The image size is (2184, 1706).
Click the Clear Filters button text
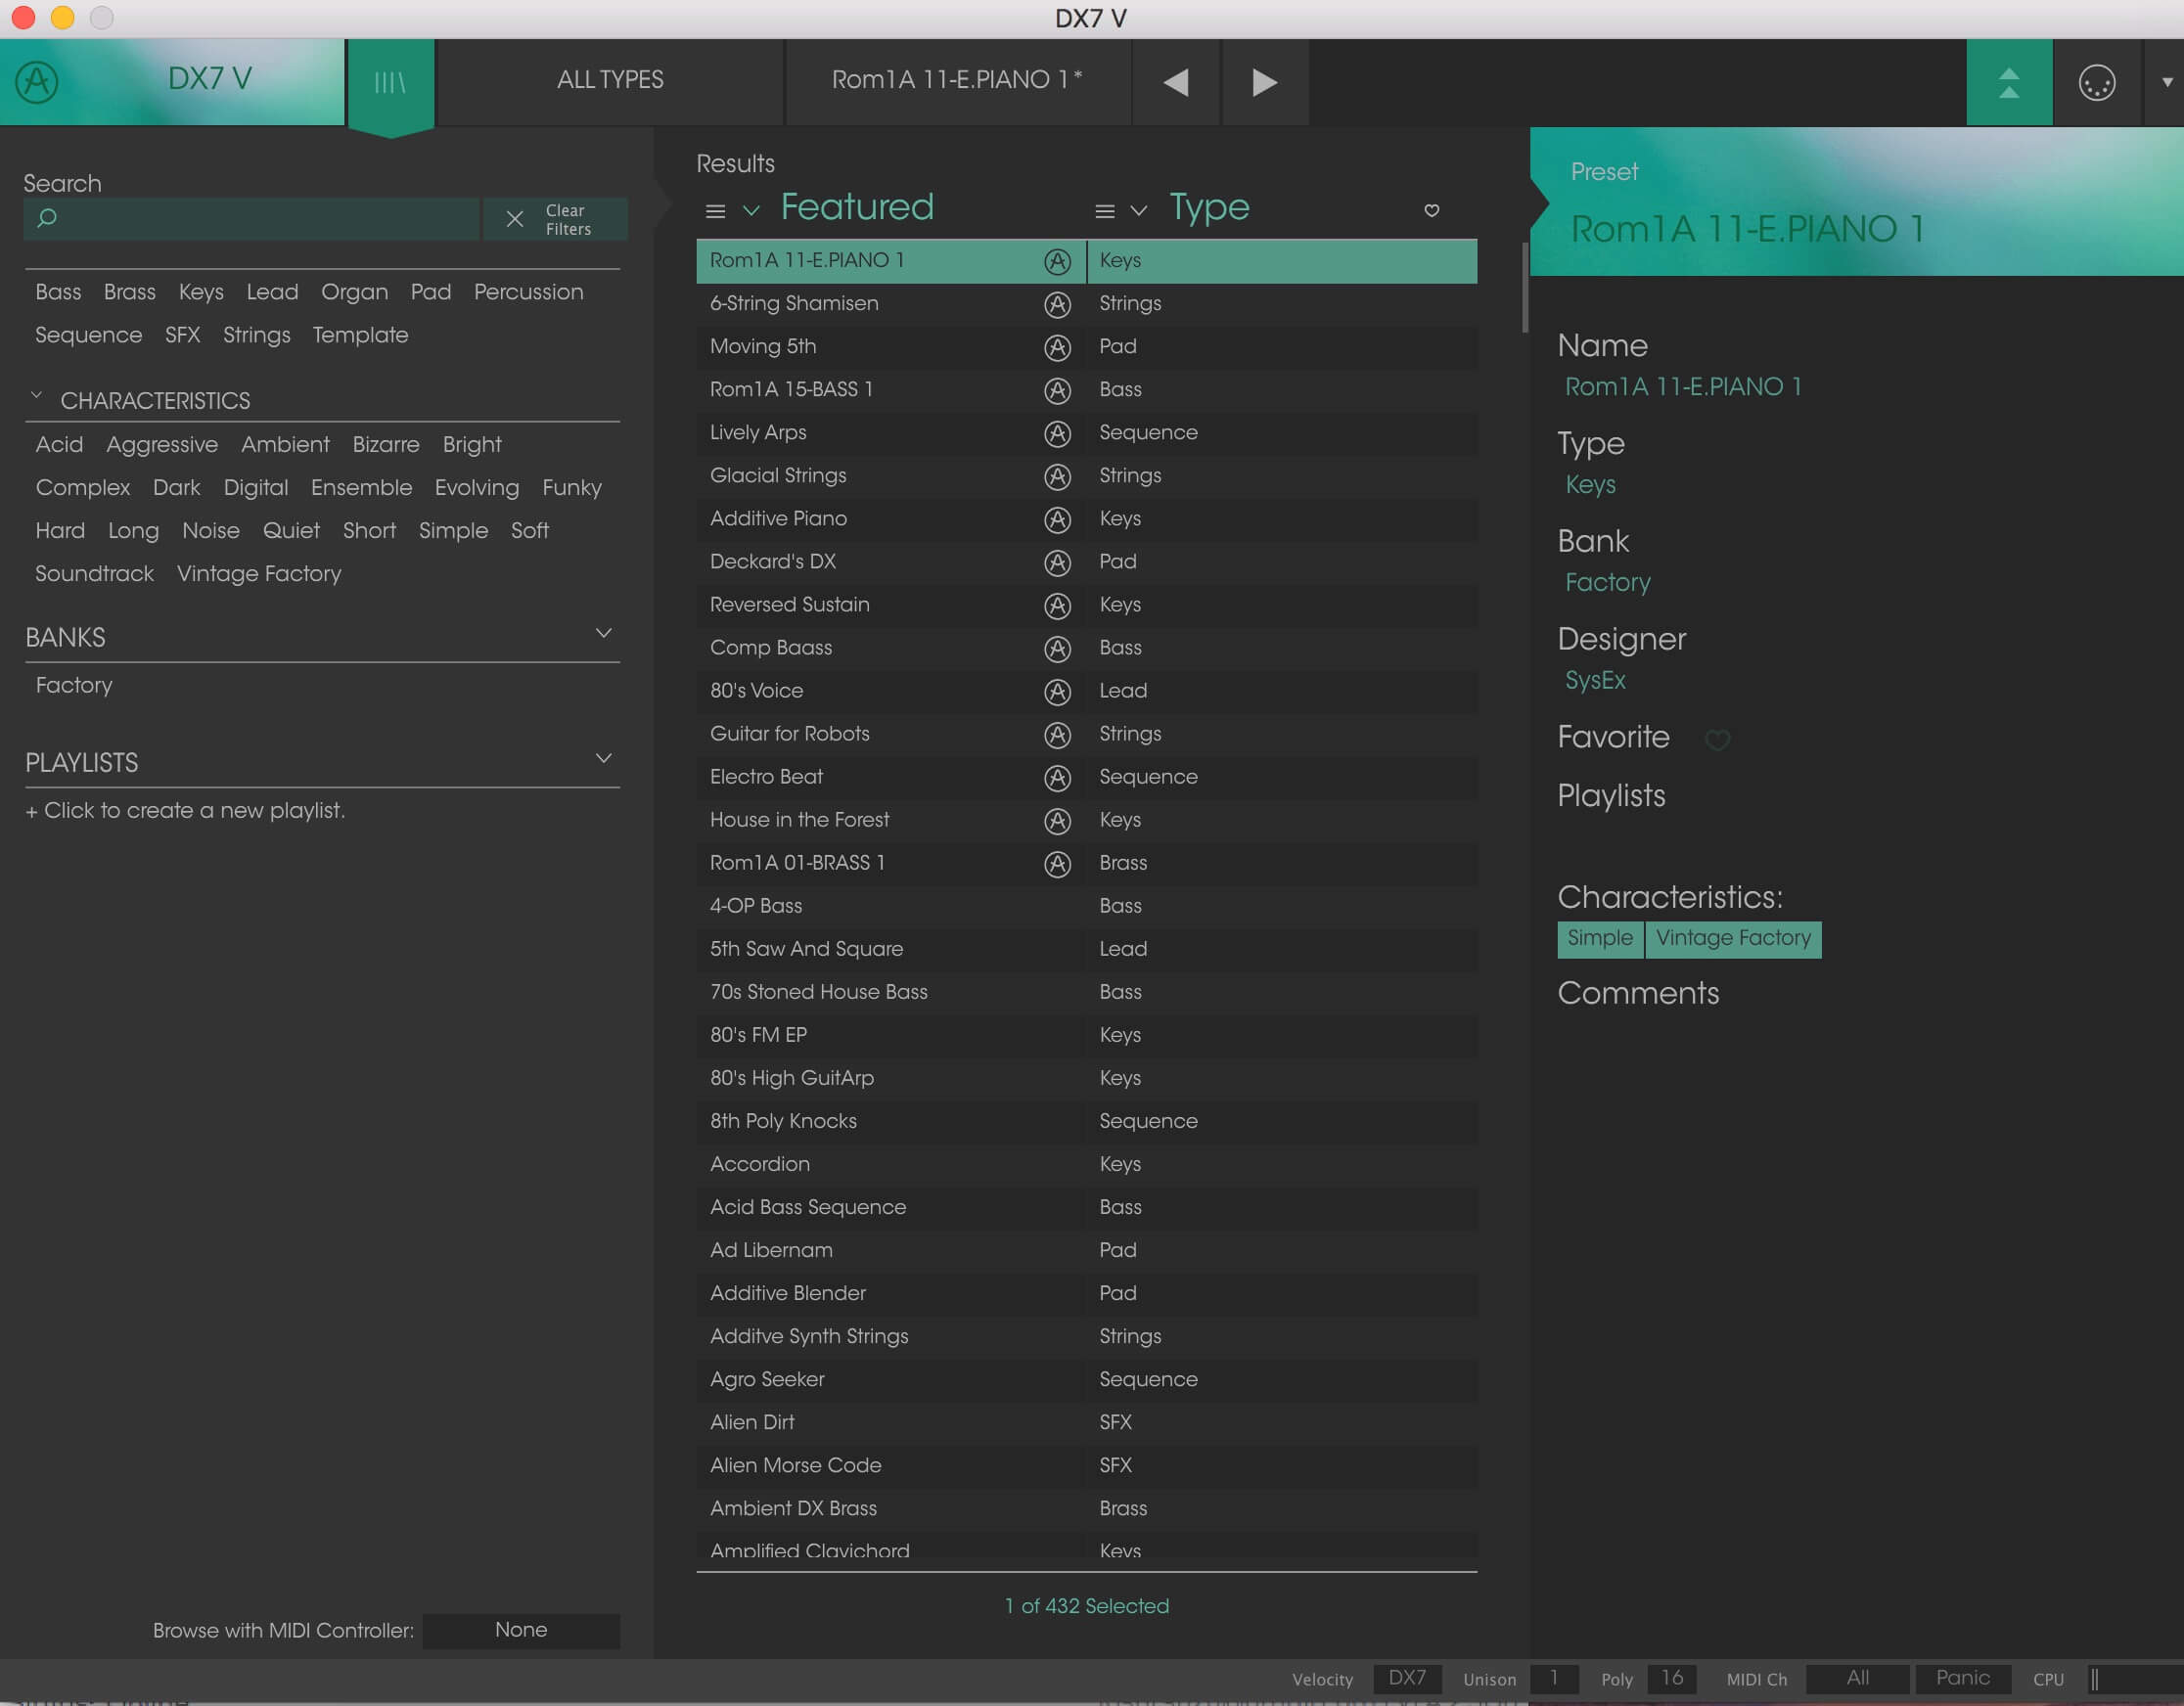(x=568, y=219)
